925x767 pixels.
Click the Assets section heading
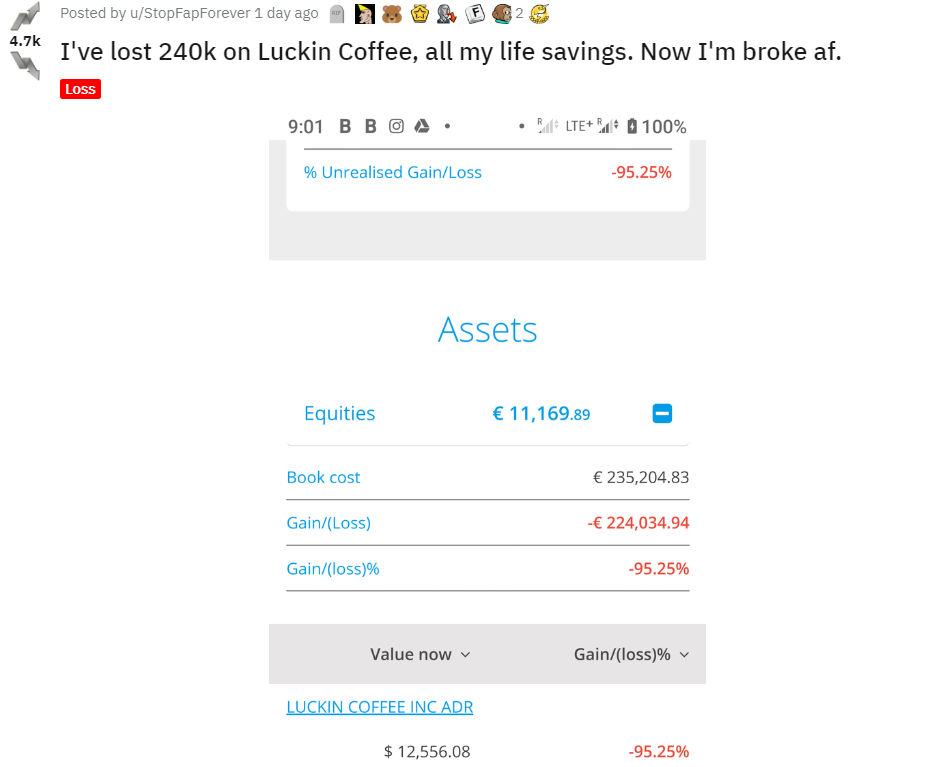487,329
